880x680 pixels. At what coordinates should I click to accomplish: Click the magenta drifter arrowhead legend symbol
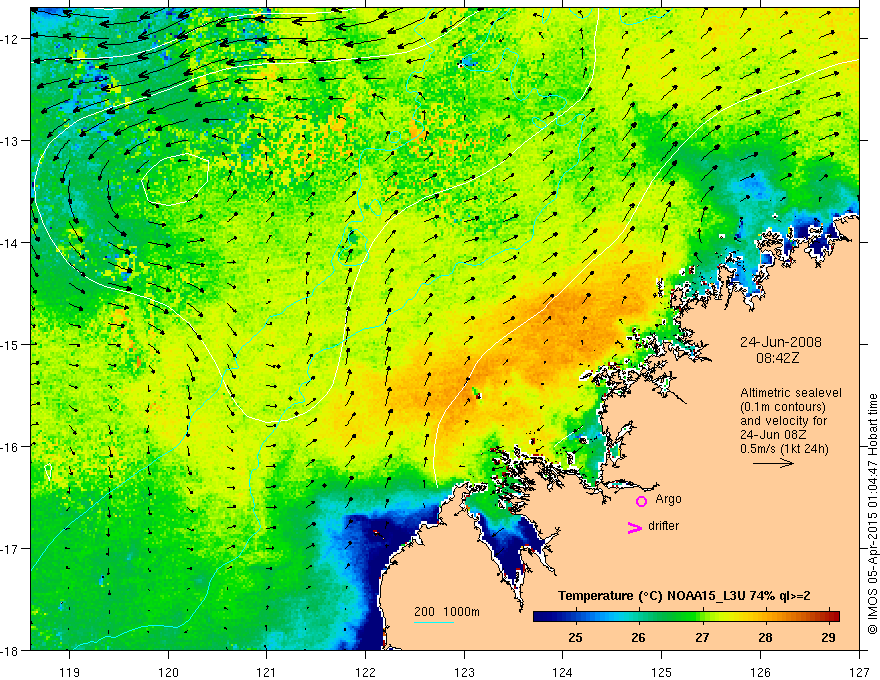point(634,528)
